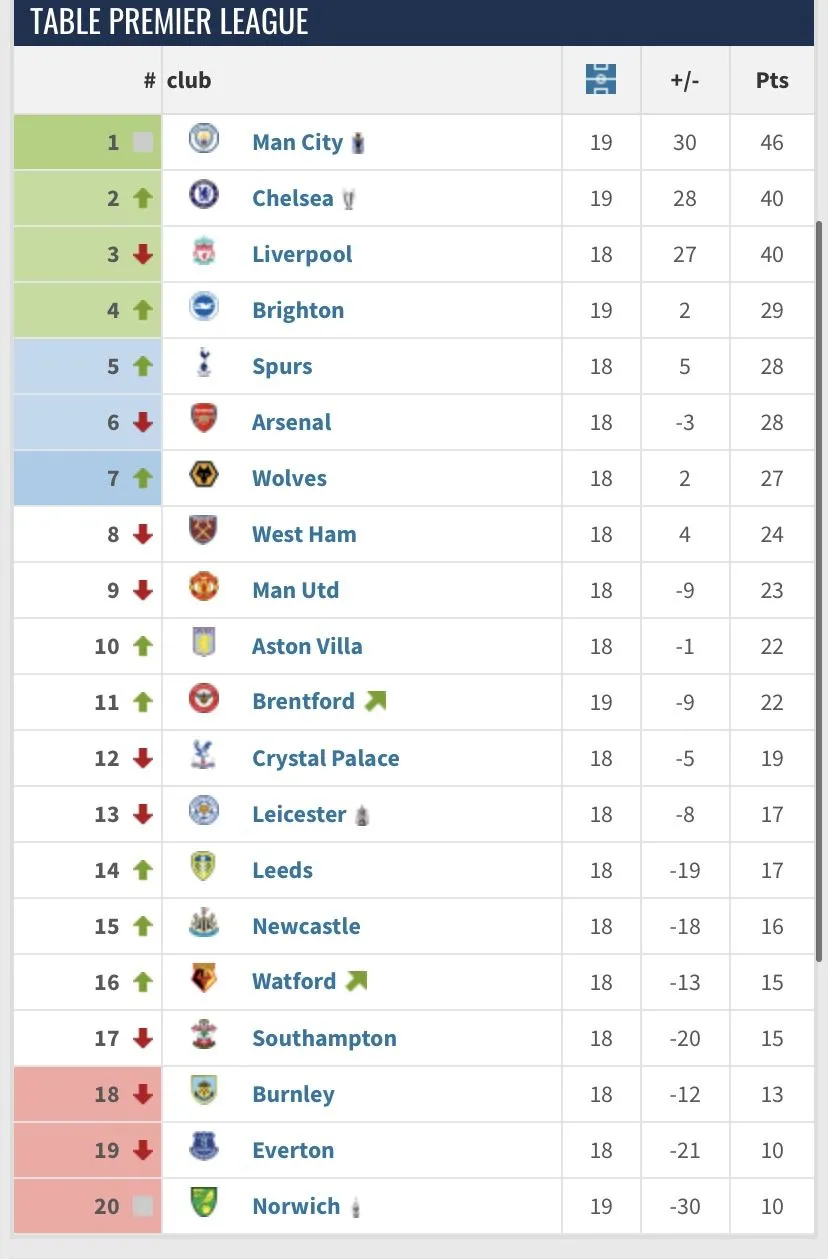828x1259 pixels.
Task: Click the matches-played pitch icon header
Action: [601, 80]
